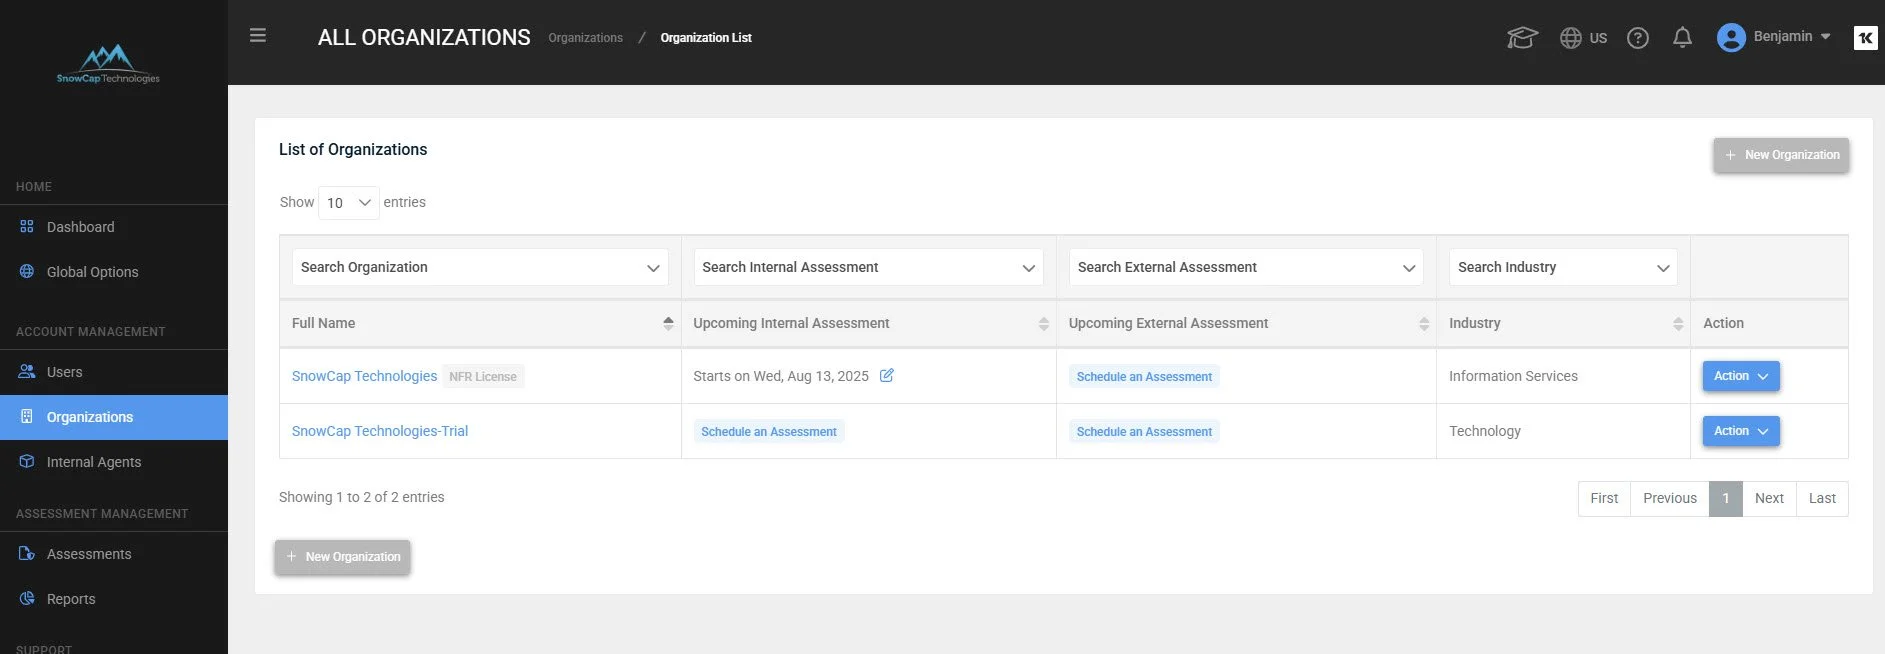Go to Dashboard in sidebar
Image resolution: width=1885 pixels, height=654 pixels.
point(114,227)
